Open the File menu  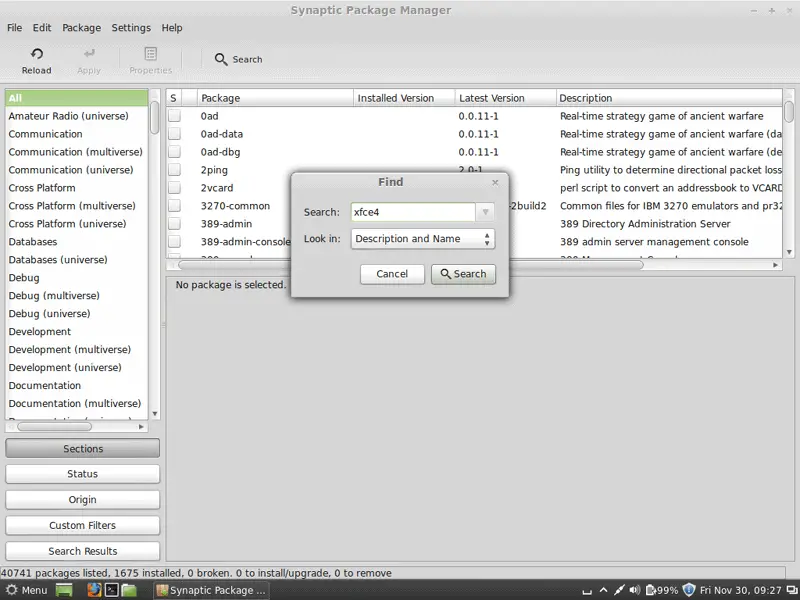(x=14, y=28)
